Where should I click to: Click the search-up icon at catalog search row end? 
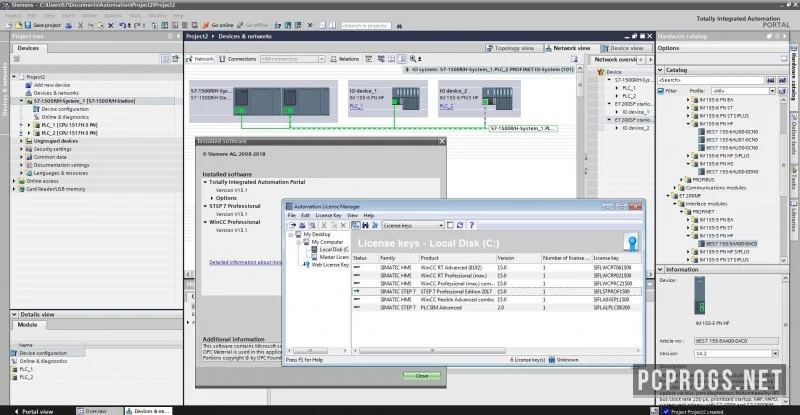click(782, 80)
